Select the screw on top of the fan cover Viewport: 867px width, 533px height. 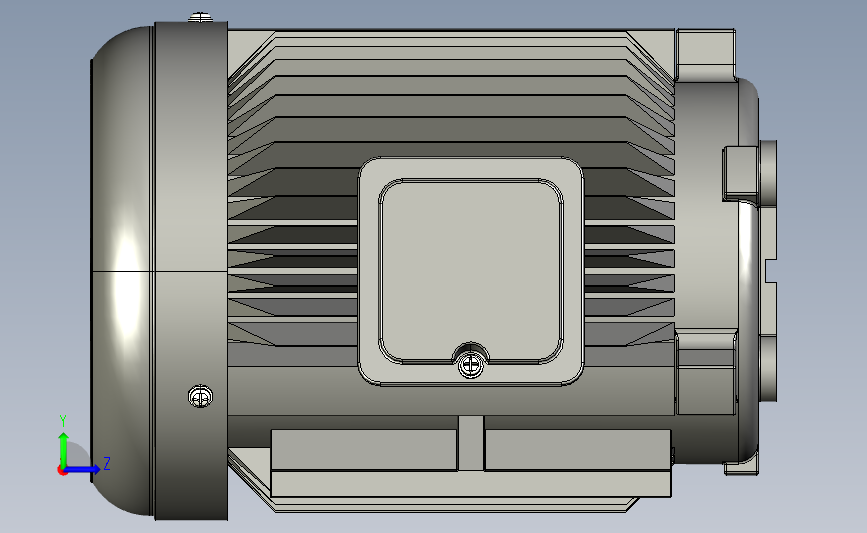tap(200, 18)
